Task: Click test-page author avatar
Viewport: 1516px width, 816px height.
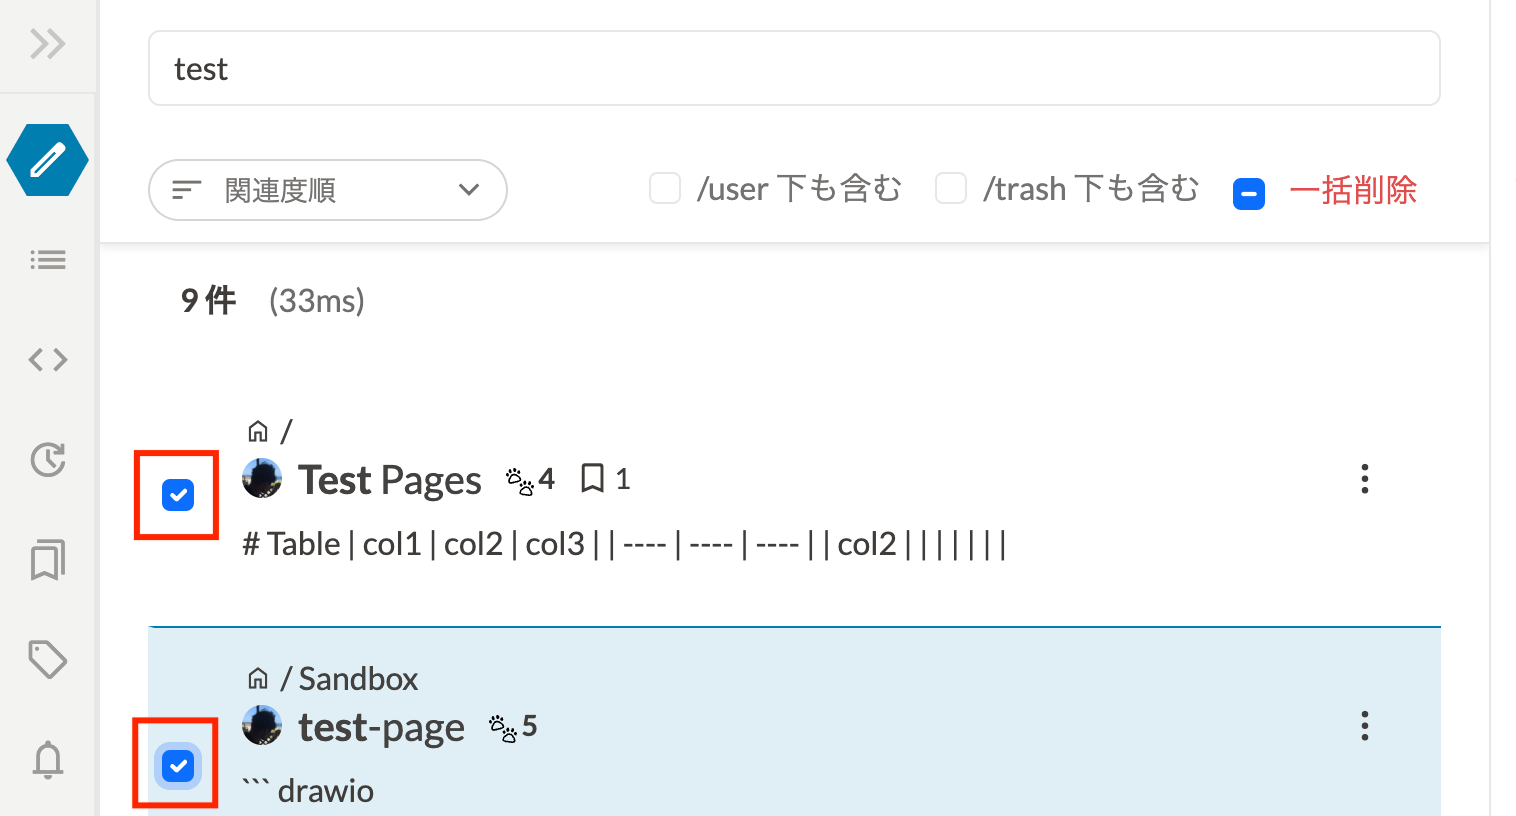Action: coord(262,726)
